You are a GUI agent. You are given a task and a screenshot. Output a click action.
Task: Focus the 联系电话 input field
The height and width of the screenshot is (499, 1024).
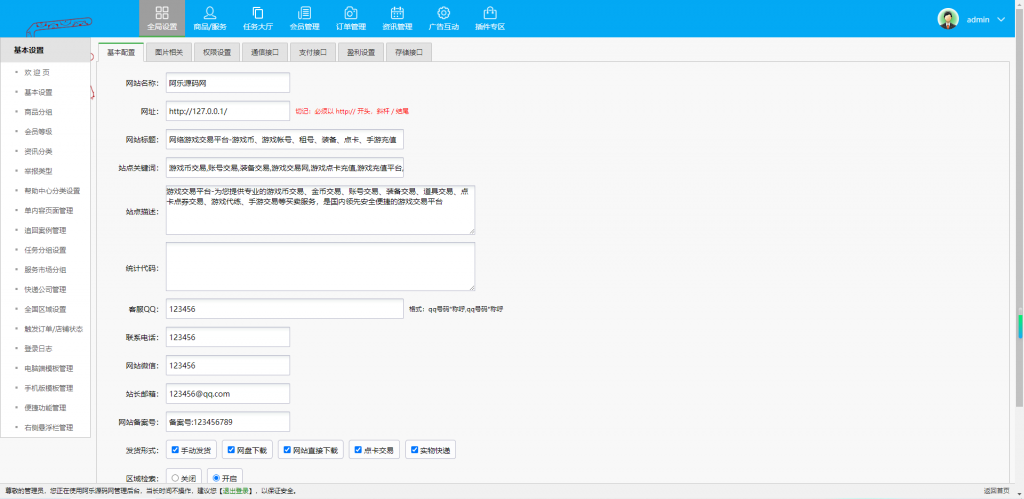[228, 337]
